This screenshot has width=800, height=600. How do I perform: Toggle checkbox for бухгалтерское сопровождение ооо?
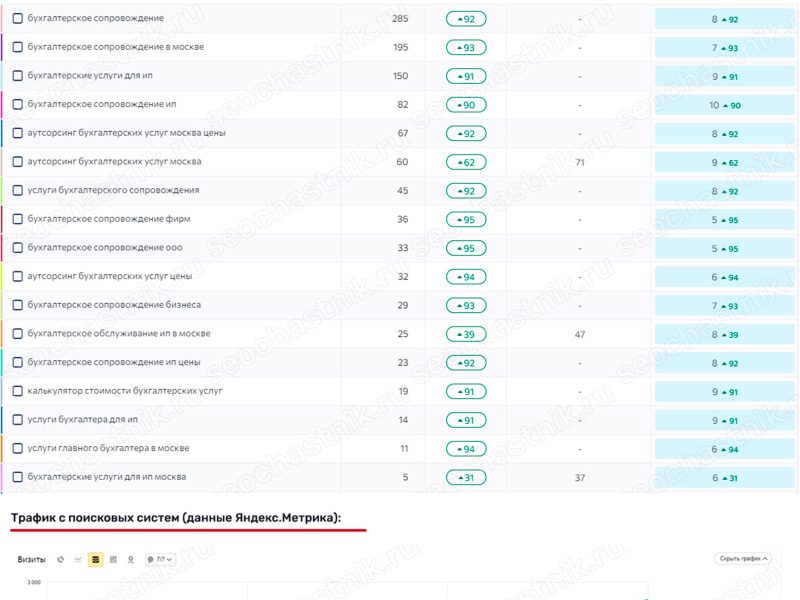click(18, 247)
